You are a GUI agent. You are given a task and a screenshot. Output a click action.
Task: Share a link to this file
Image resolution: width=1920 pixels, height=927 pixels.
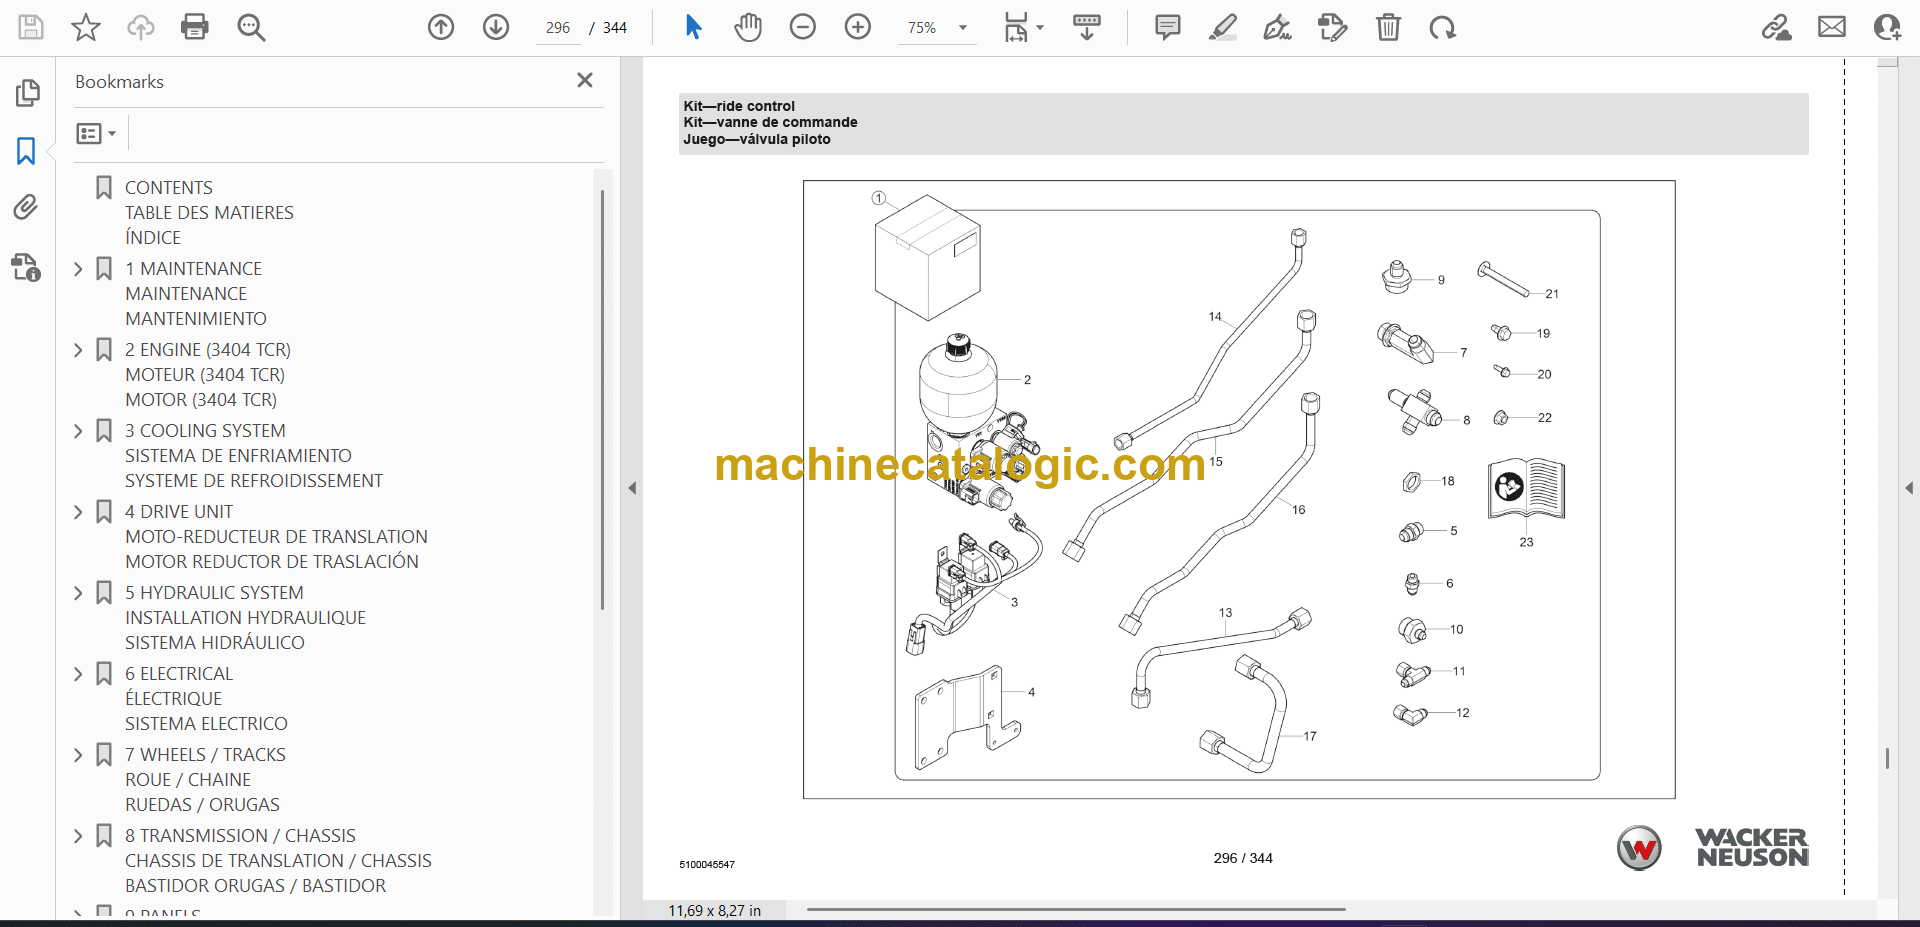tap(1776, 27)
